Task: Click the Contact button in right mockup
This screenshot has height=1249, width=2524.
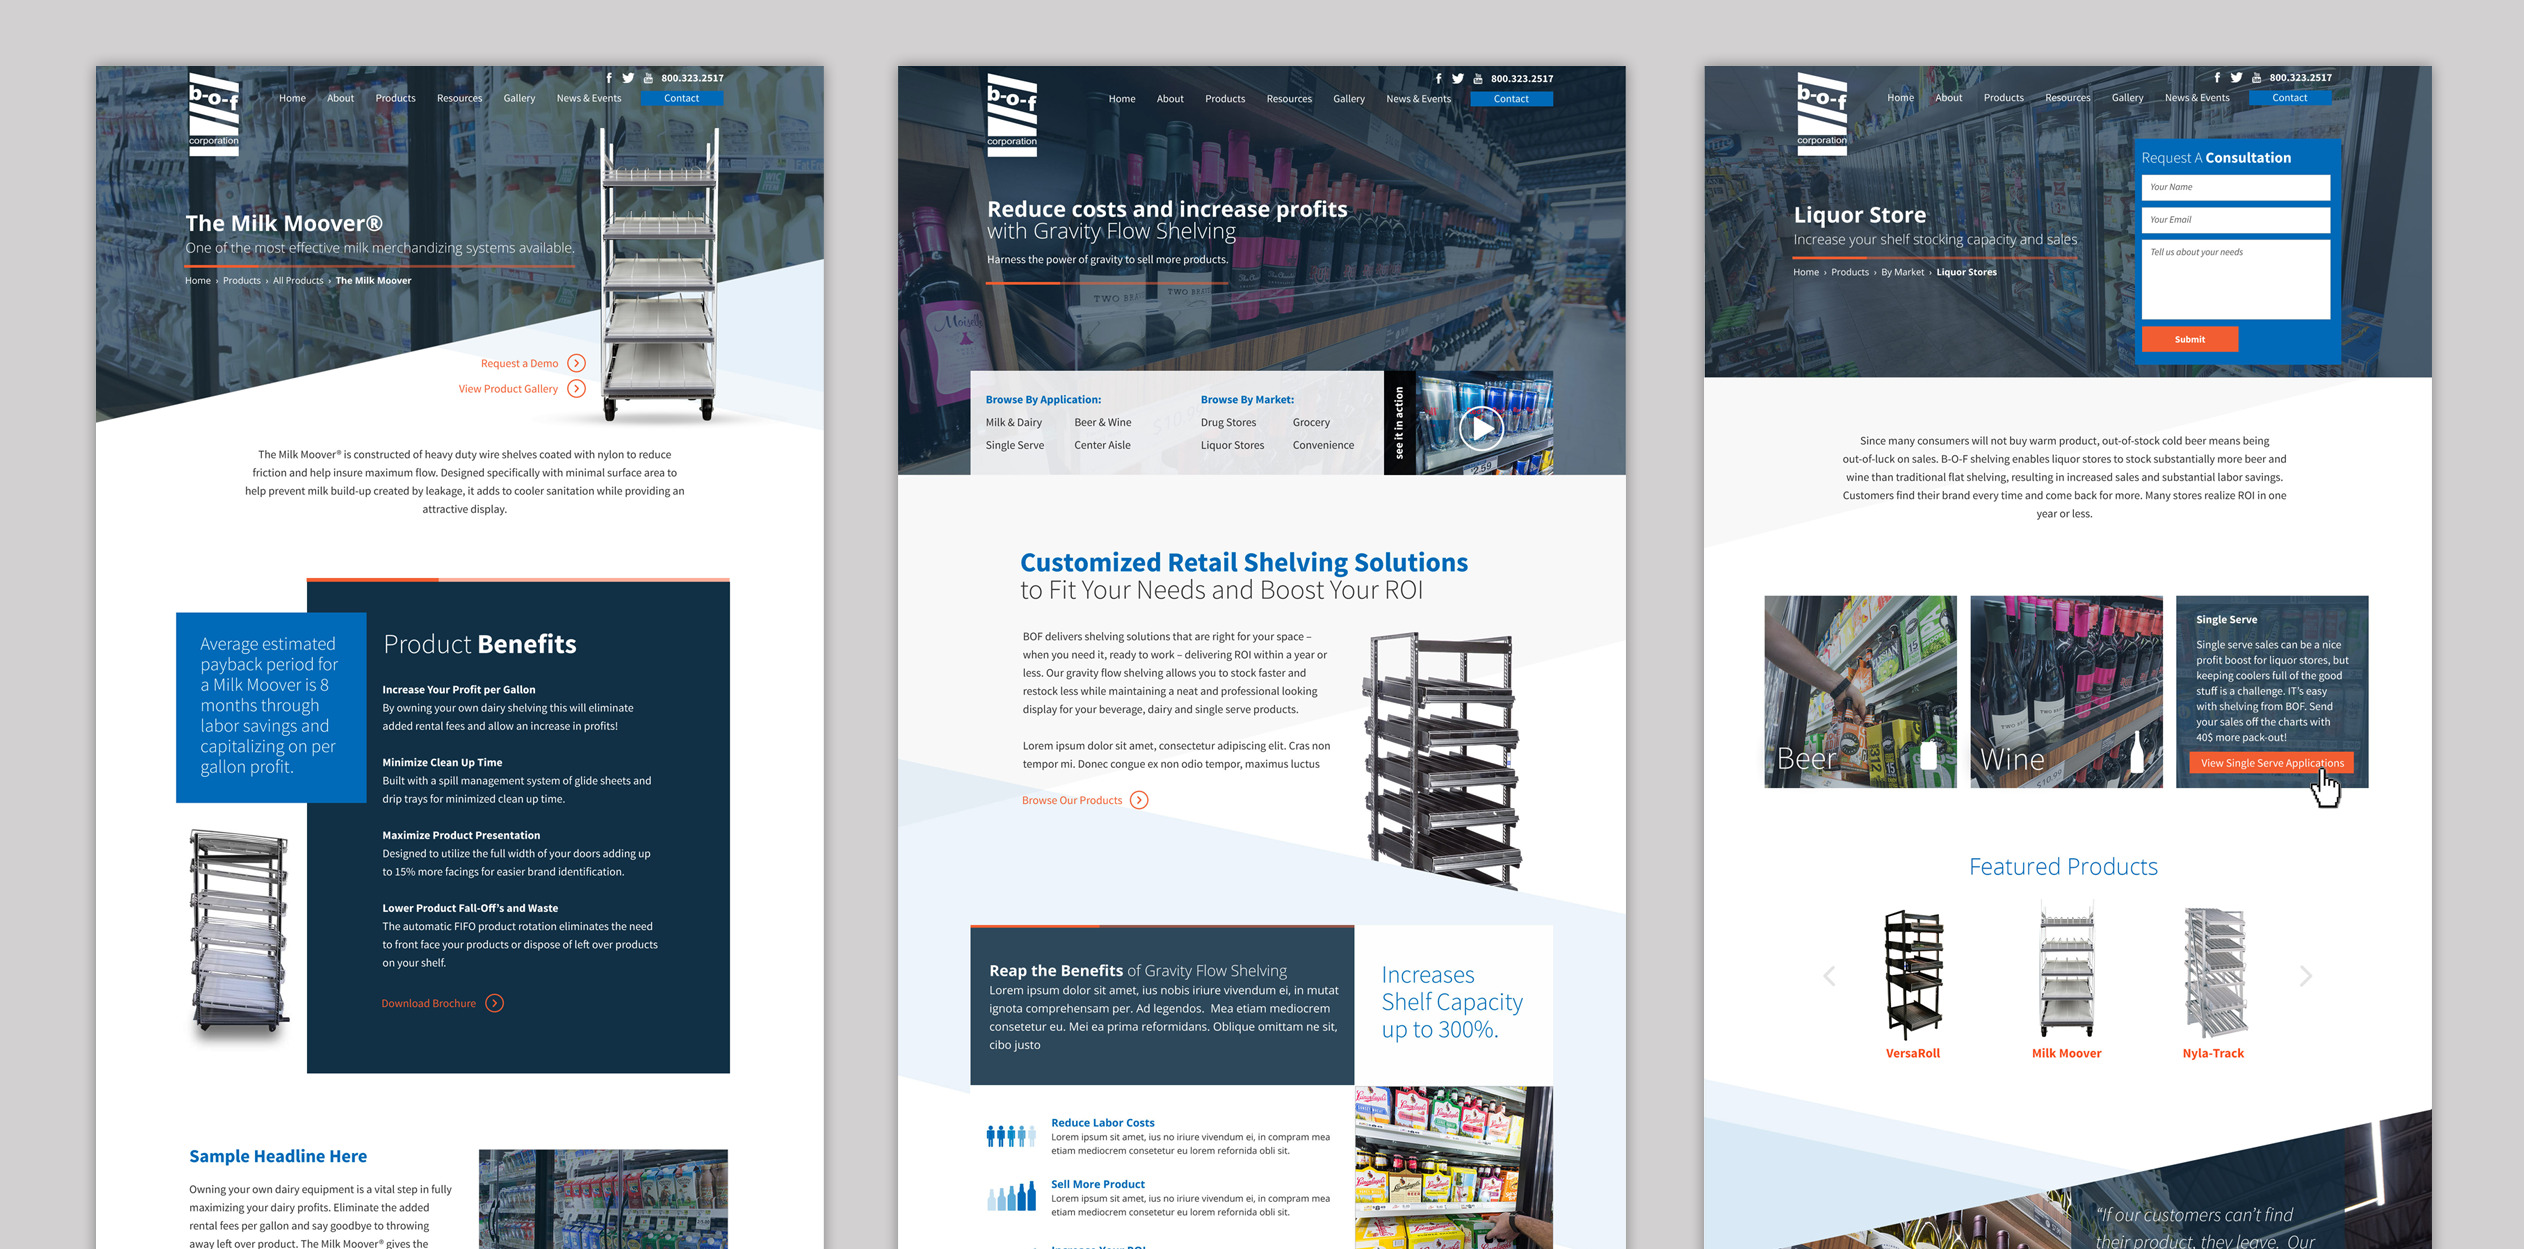Action: 2289,98
